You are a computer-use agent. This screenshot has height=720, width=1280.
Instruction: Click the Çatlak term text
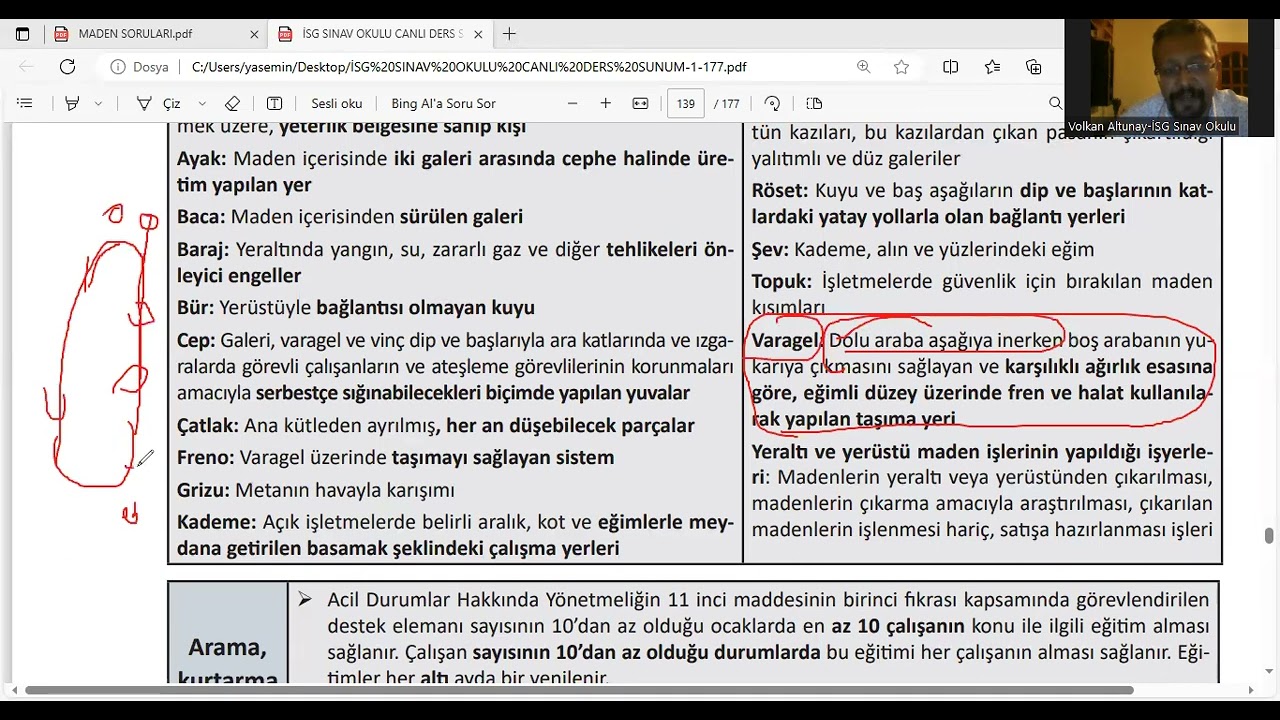[x=208, y=425]
